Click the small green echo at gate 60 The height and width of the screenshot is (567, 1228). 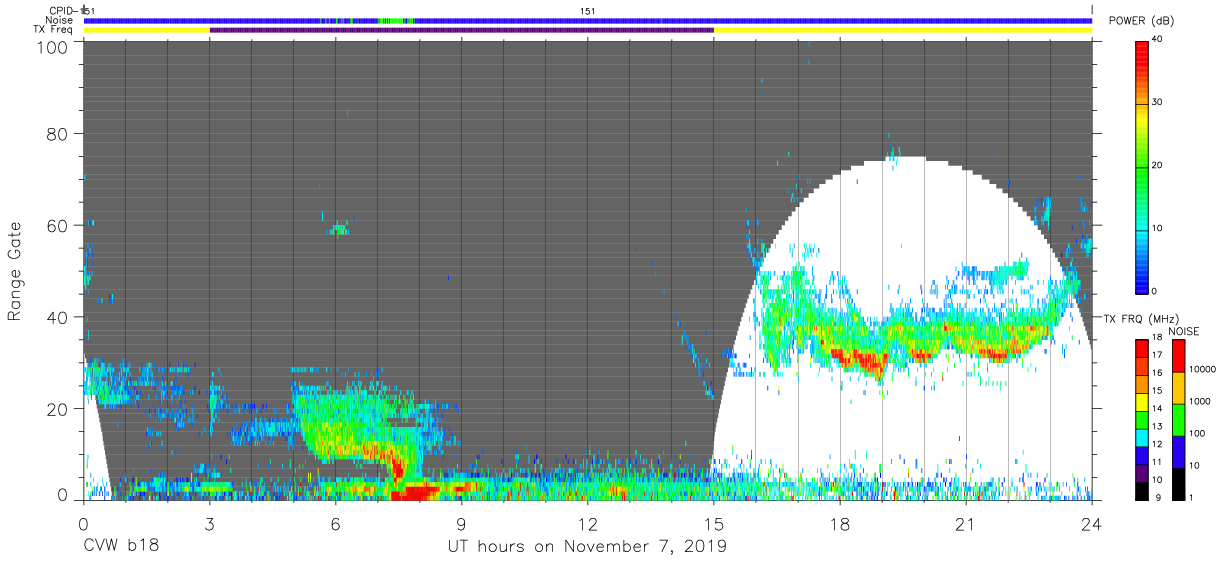(340, 229)
